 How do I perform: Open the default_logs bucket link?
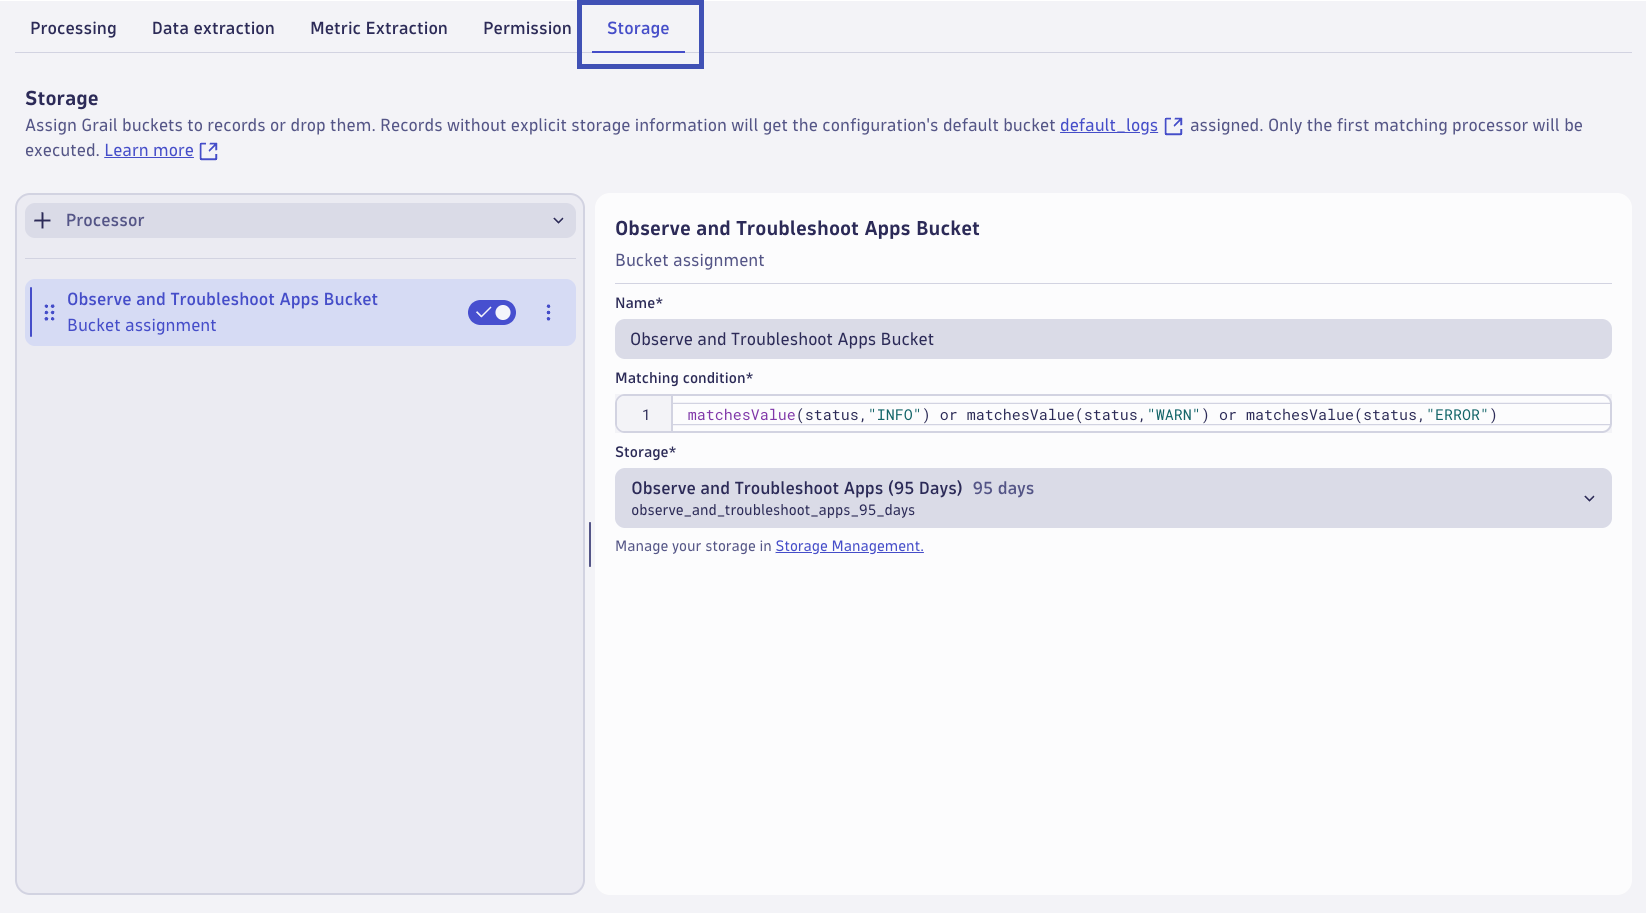point(1109,125)
